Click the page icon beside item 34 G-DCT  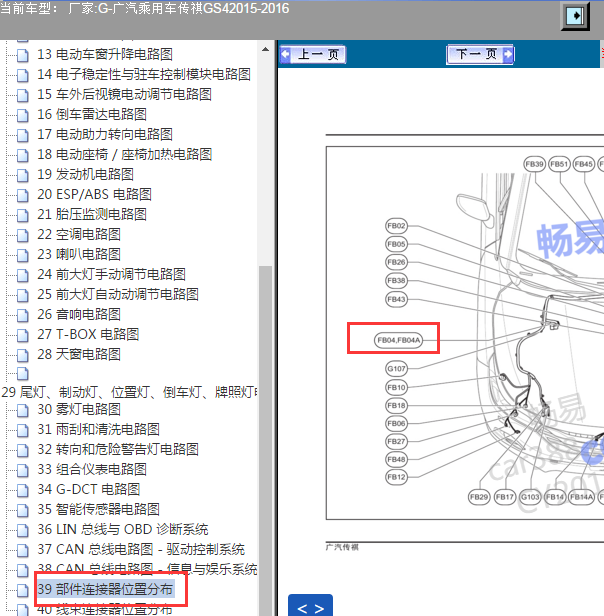tap(23, 491)
